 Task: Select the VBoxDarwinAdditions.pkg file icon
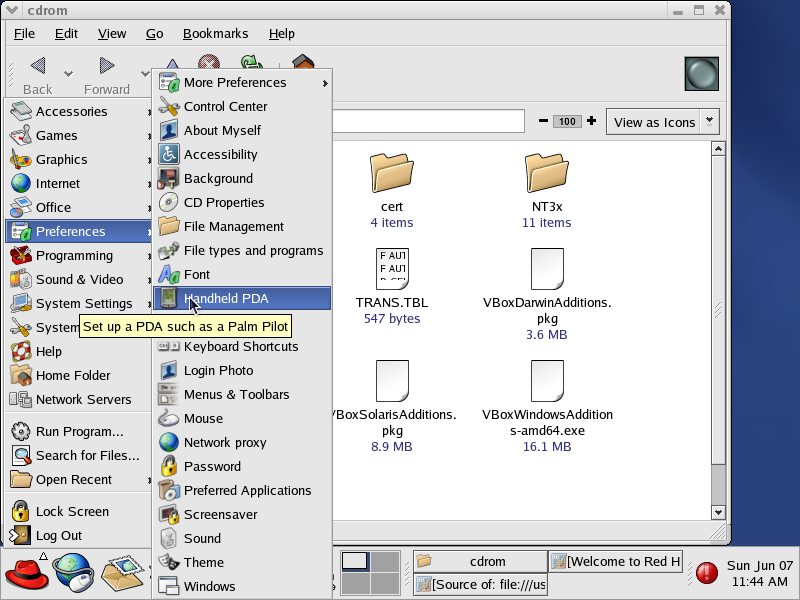click(x=547, y=269)
